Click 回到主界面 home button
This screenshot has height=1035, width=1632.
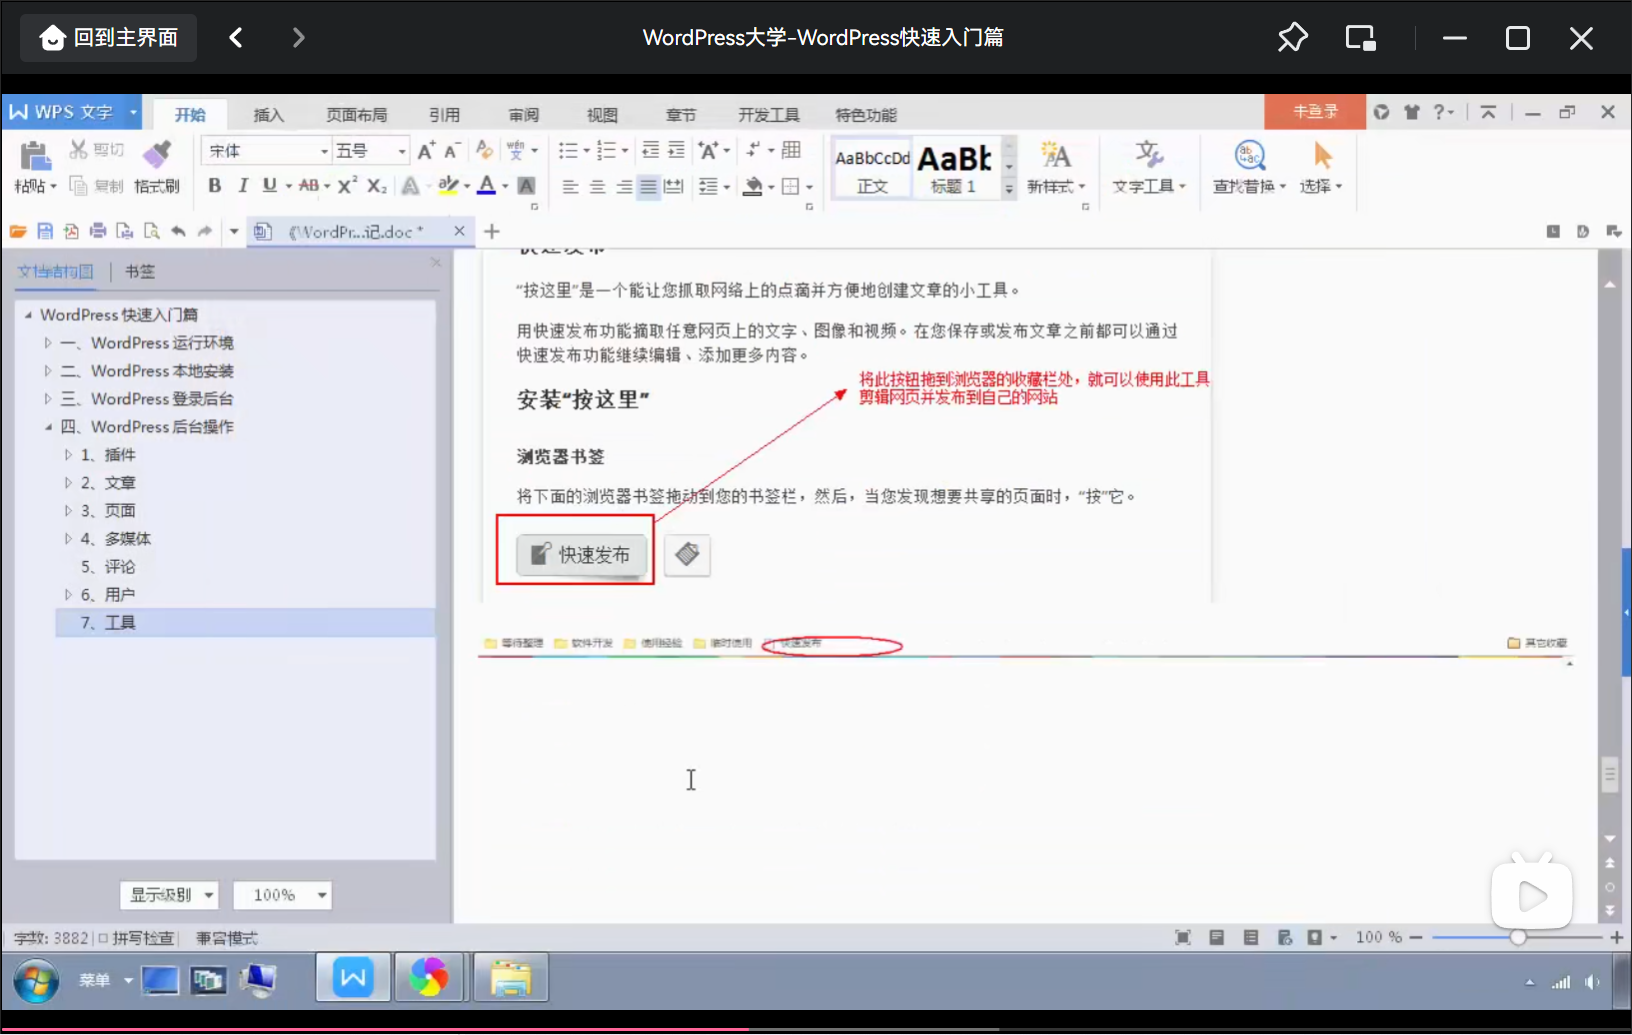108,38
